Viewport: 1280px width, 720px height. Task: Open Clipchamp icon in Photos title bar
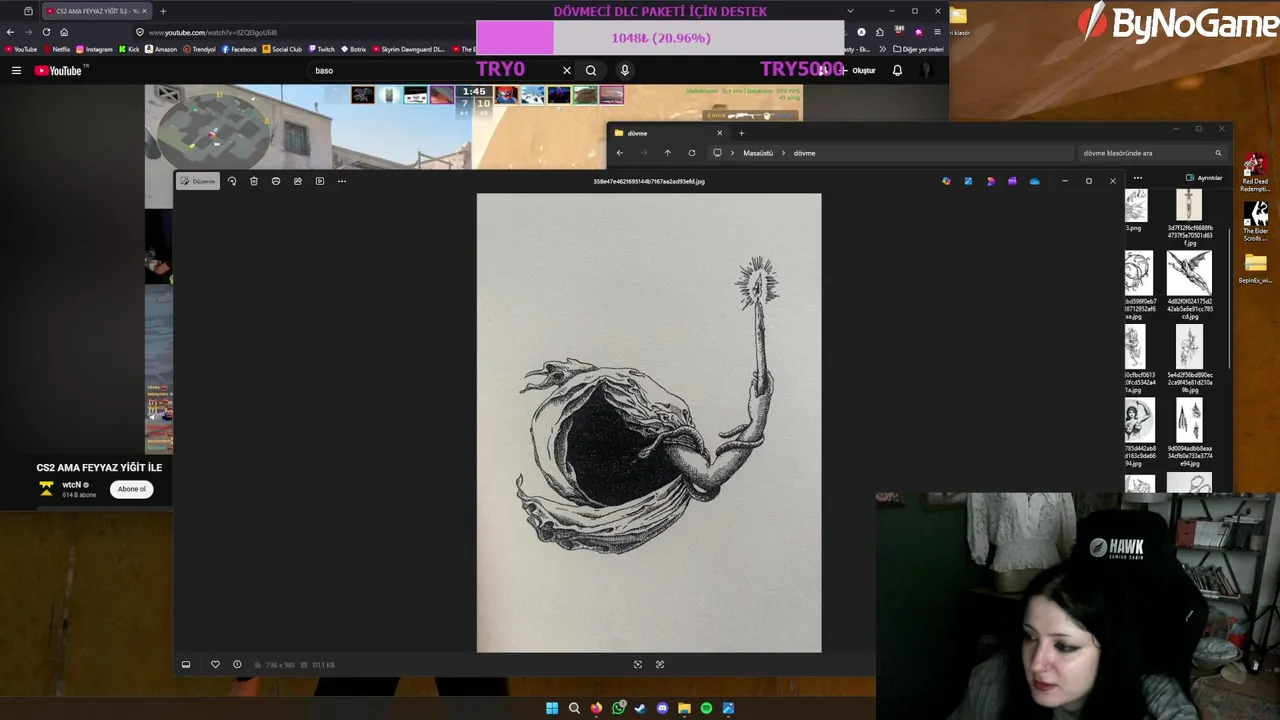coord(1012,181)
